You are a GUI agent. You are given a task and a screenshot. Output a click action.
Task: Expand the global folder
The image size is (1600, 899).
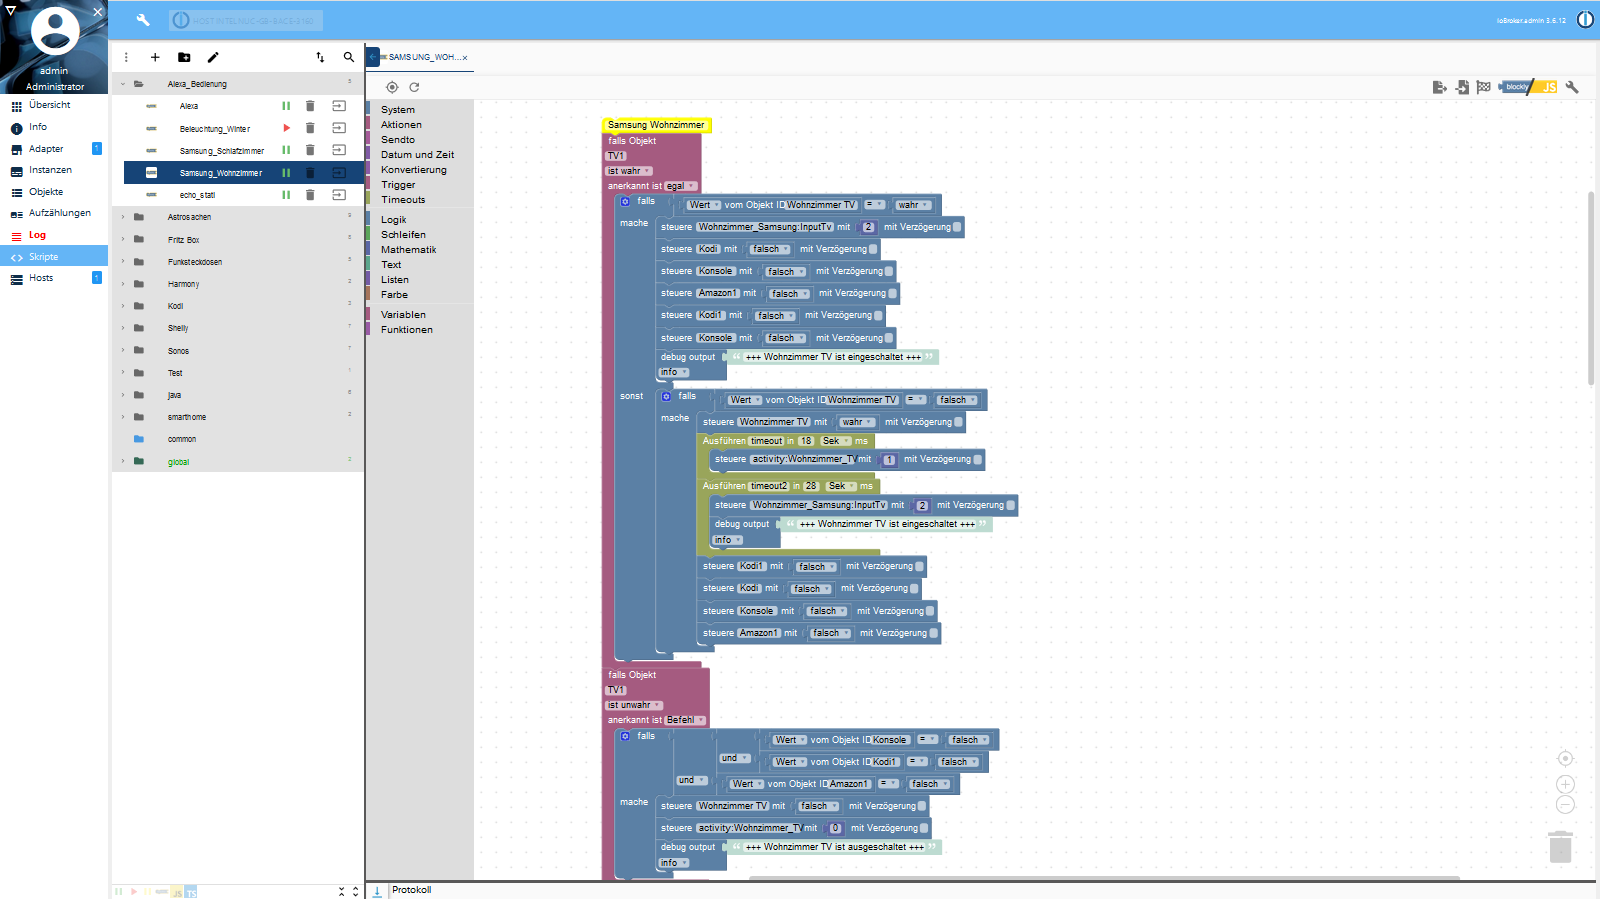pos(123,462)
